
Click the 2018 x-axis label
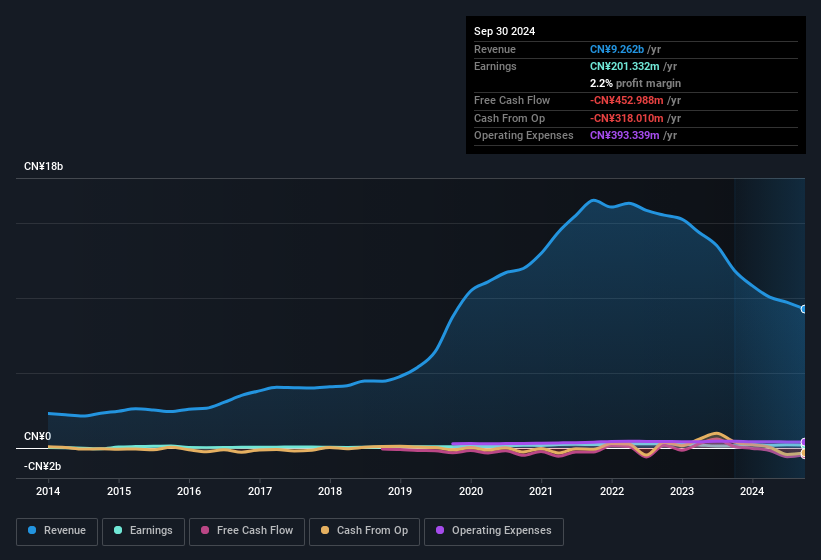(330, 491)
